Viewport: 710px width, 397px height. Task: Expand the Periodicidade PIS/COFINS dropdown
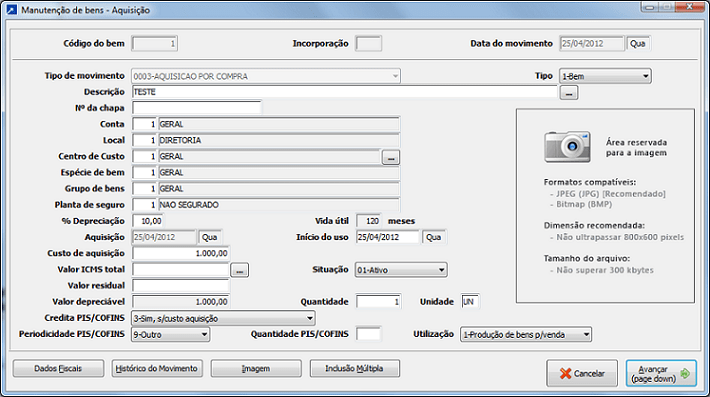(x=170, y=335)
